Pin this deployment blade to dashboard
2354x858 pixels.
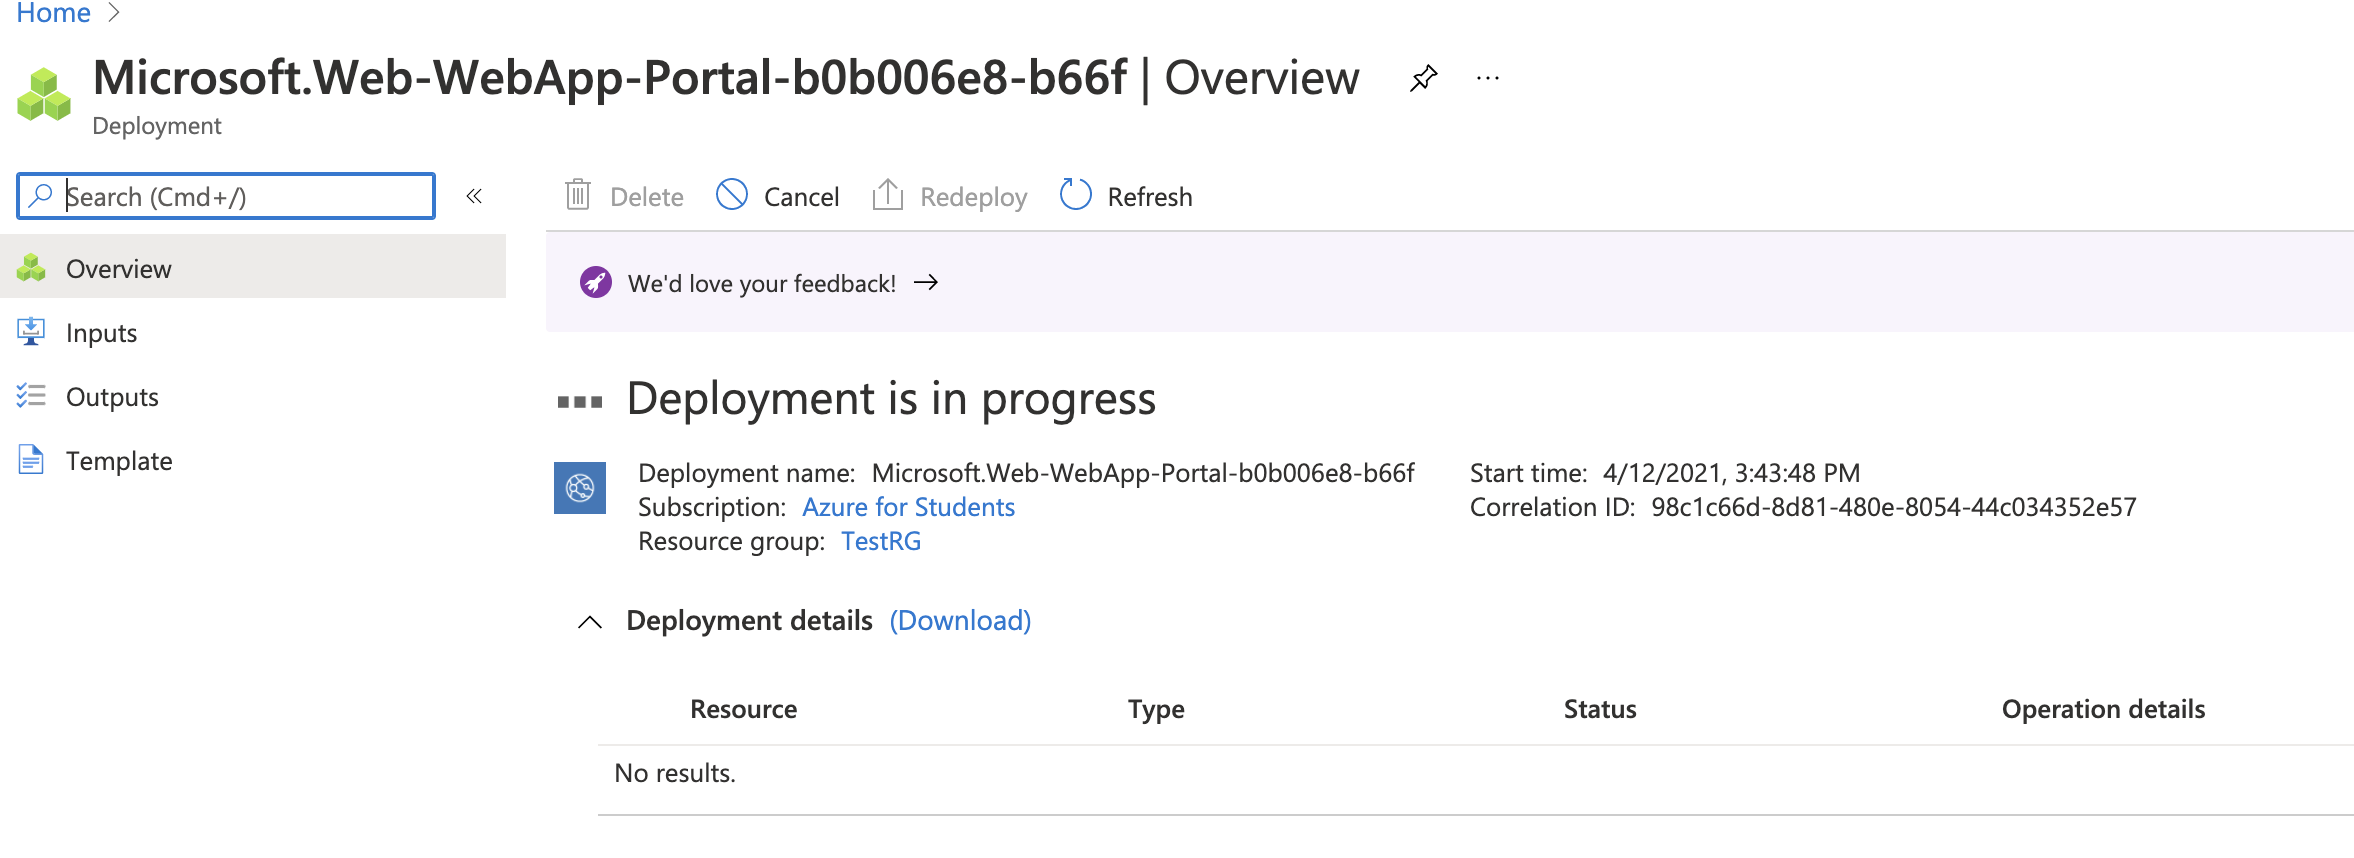click(1423, 78)
